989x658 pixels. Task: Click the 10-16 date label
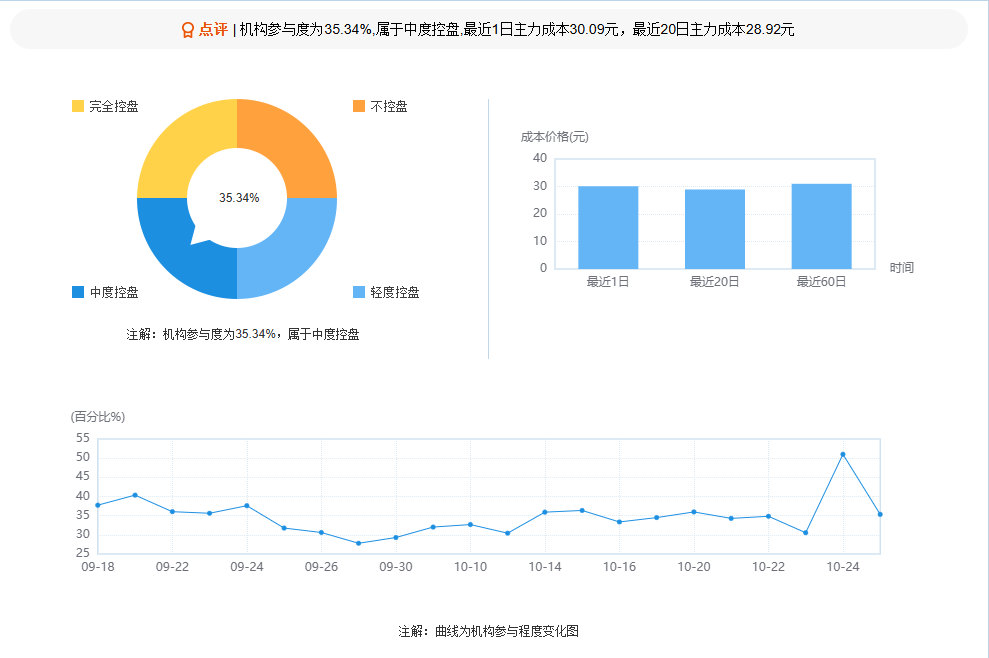(619, 567)
